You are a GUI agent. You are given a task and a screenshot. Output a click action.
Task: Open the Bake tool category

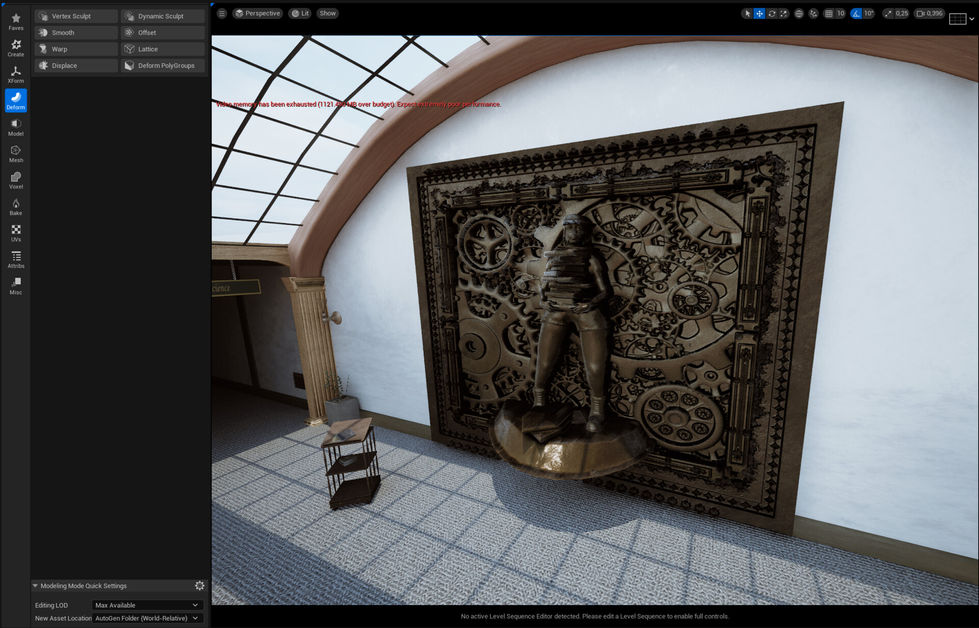16,206
